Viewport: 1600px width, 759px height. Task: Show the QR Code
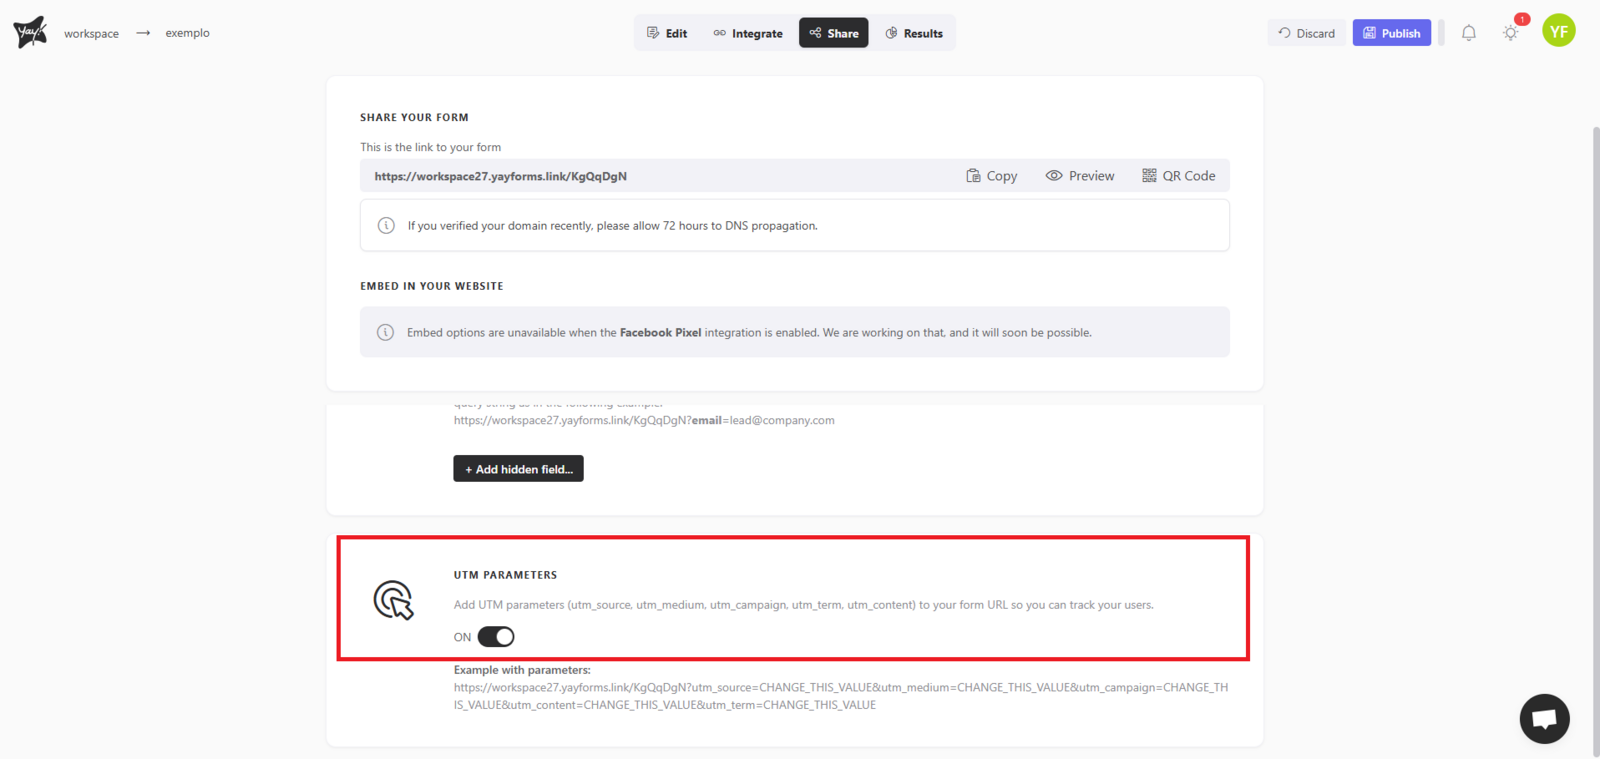[x=1179, y=176]
